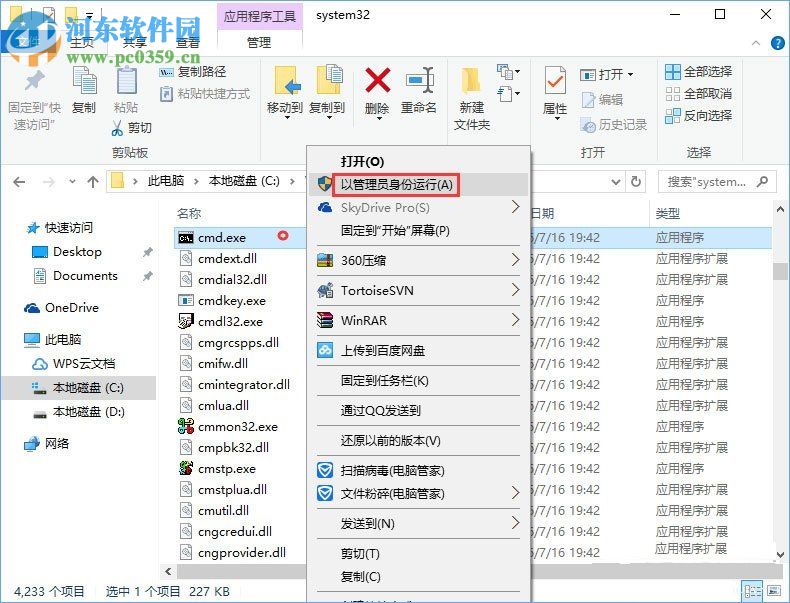790x603 pixels.
Task: Choose Restore previous versions (还原以前的版本)
Action: point(390,441)
